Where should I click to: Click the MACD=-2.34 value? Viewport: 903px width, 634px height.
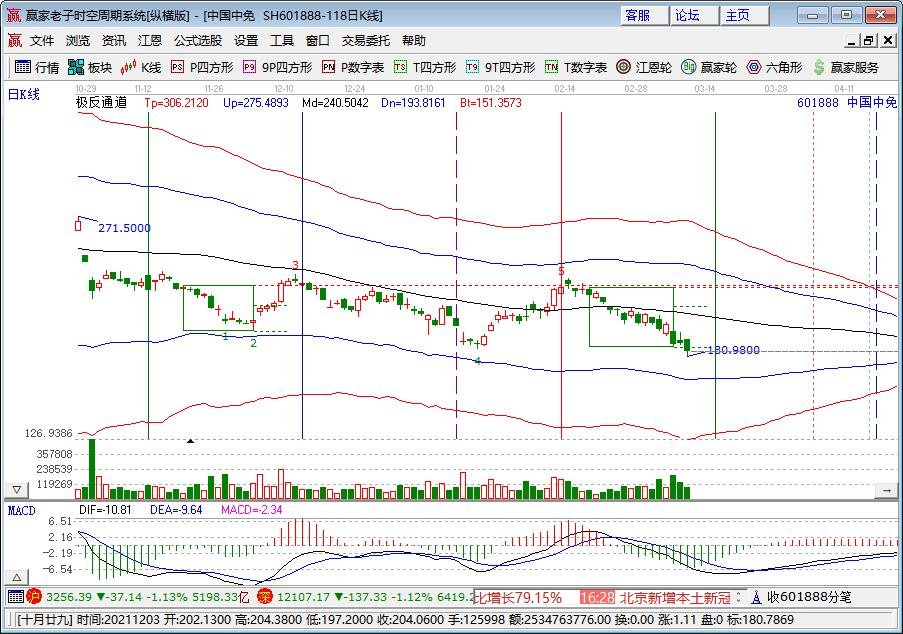(x=252, y=510)
